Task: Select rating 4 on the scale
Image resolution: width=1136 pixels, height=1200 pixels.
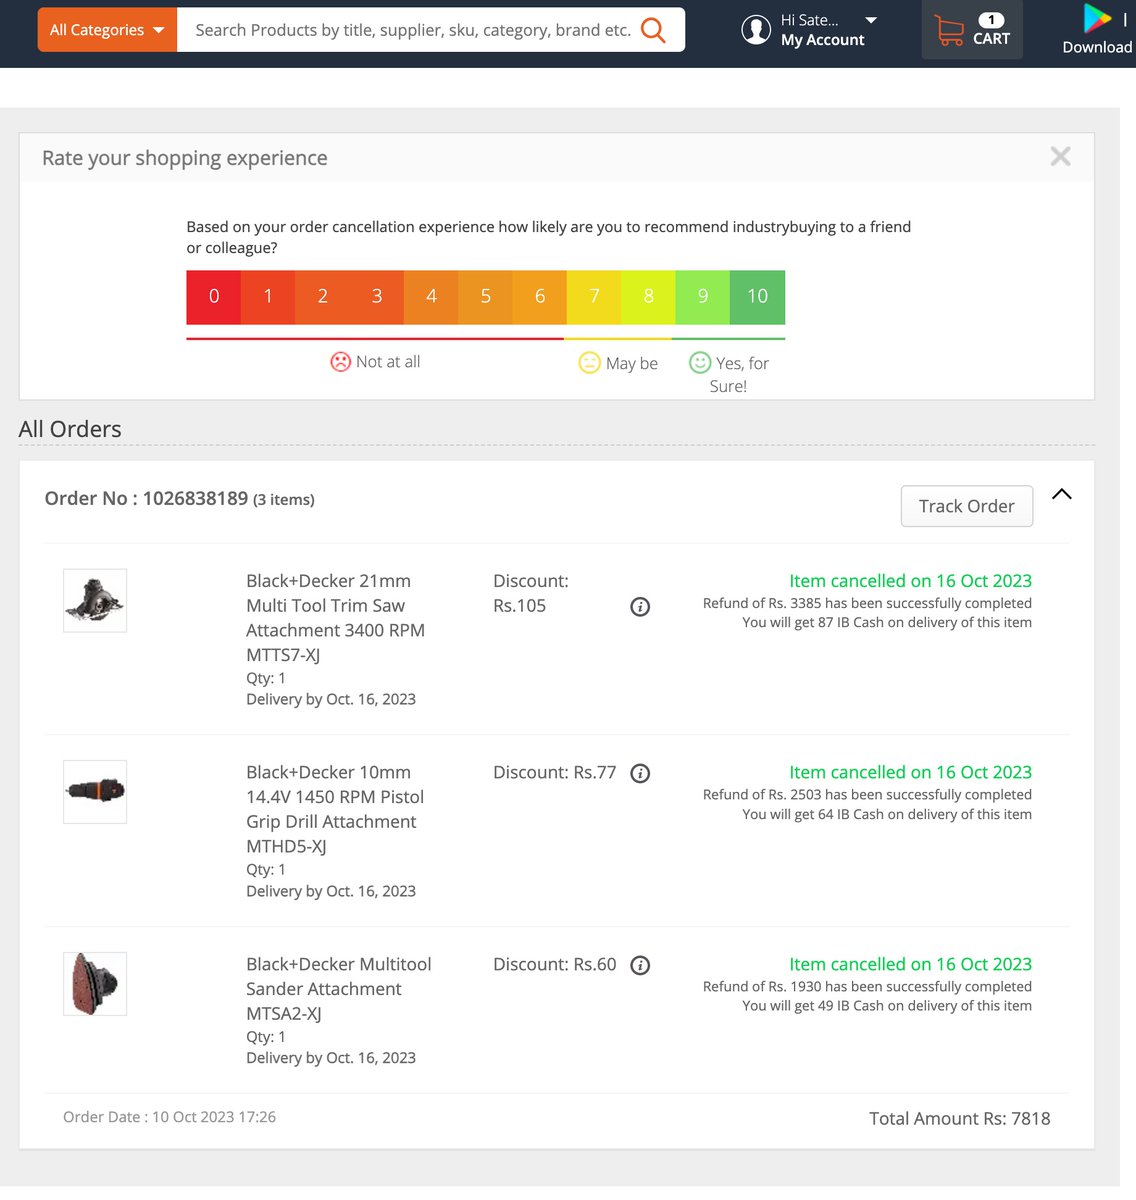Action: [431, 297]
